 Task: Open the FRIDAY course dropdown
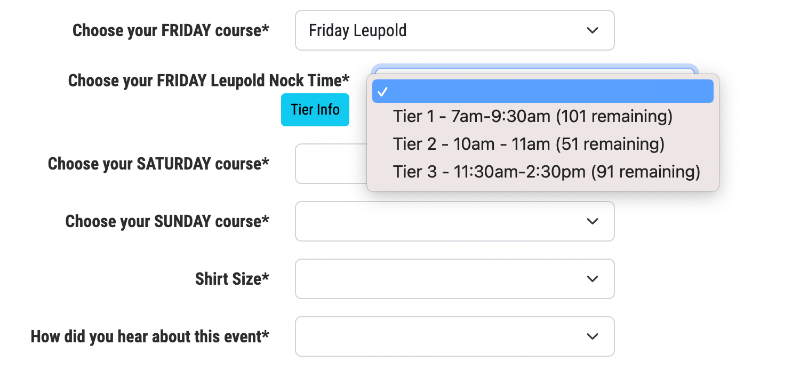(x=455, y=31)
